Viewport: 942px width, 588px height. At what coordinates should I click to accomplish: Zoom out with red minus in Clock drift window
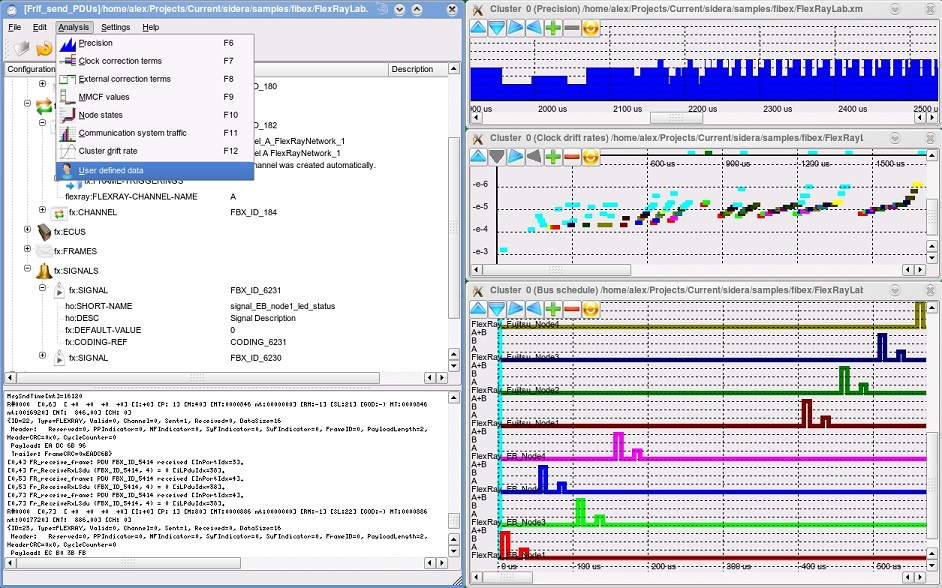(571, 157)
